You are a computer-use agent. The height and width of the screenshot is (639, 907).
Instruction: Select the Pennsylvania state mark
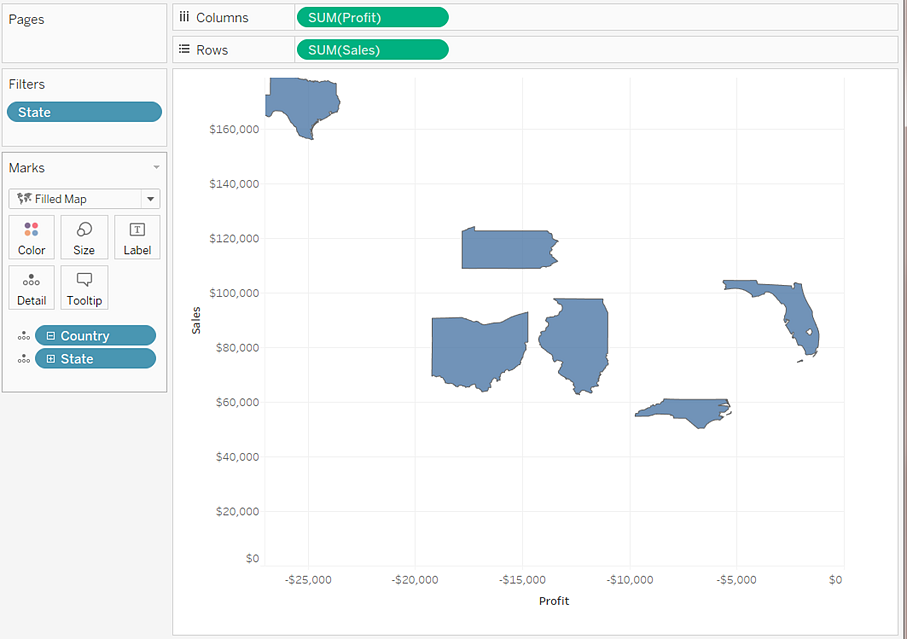click(507, 249)
